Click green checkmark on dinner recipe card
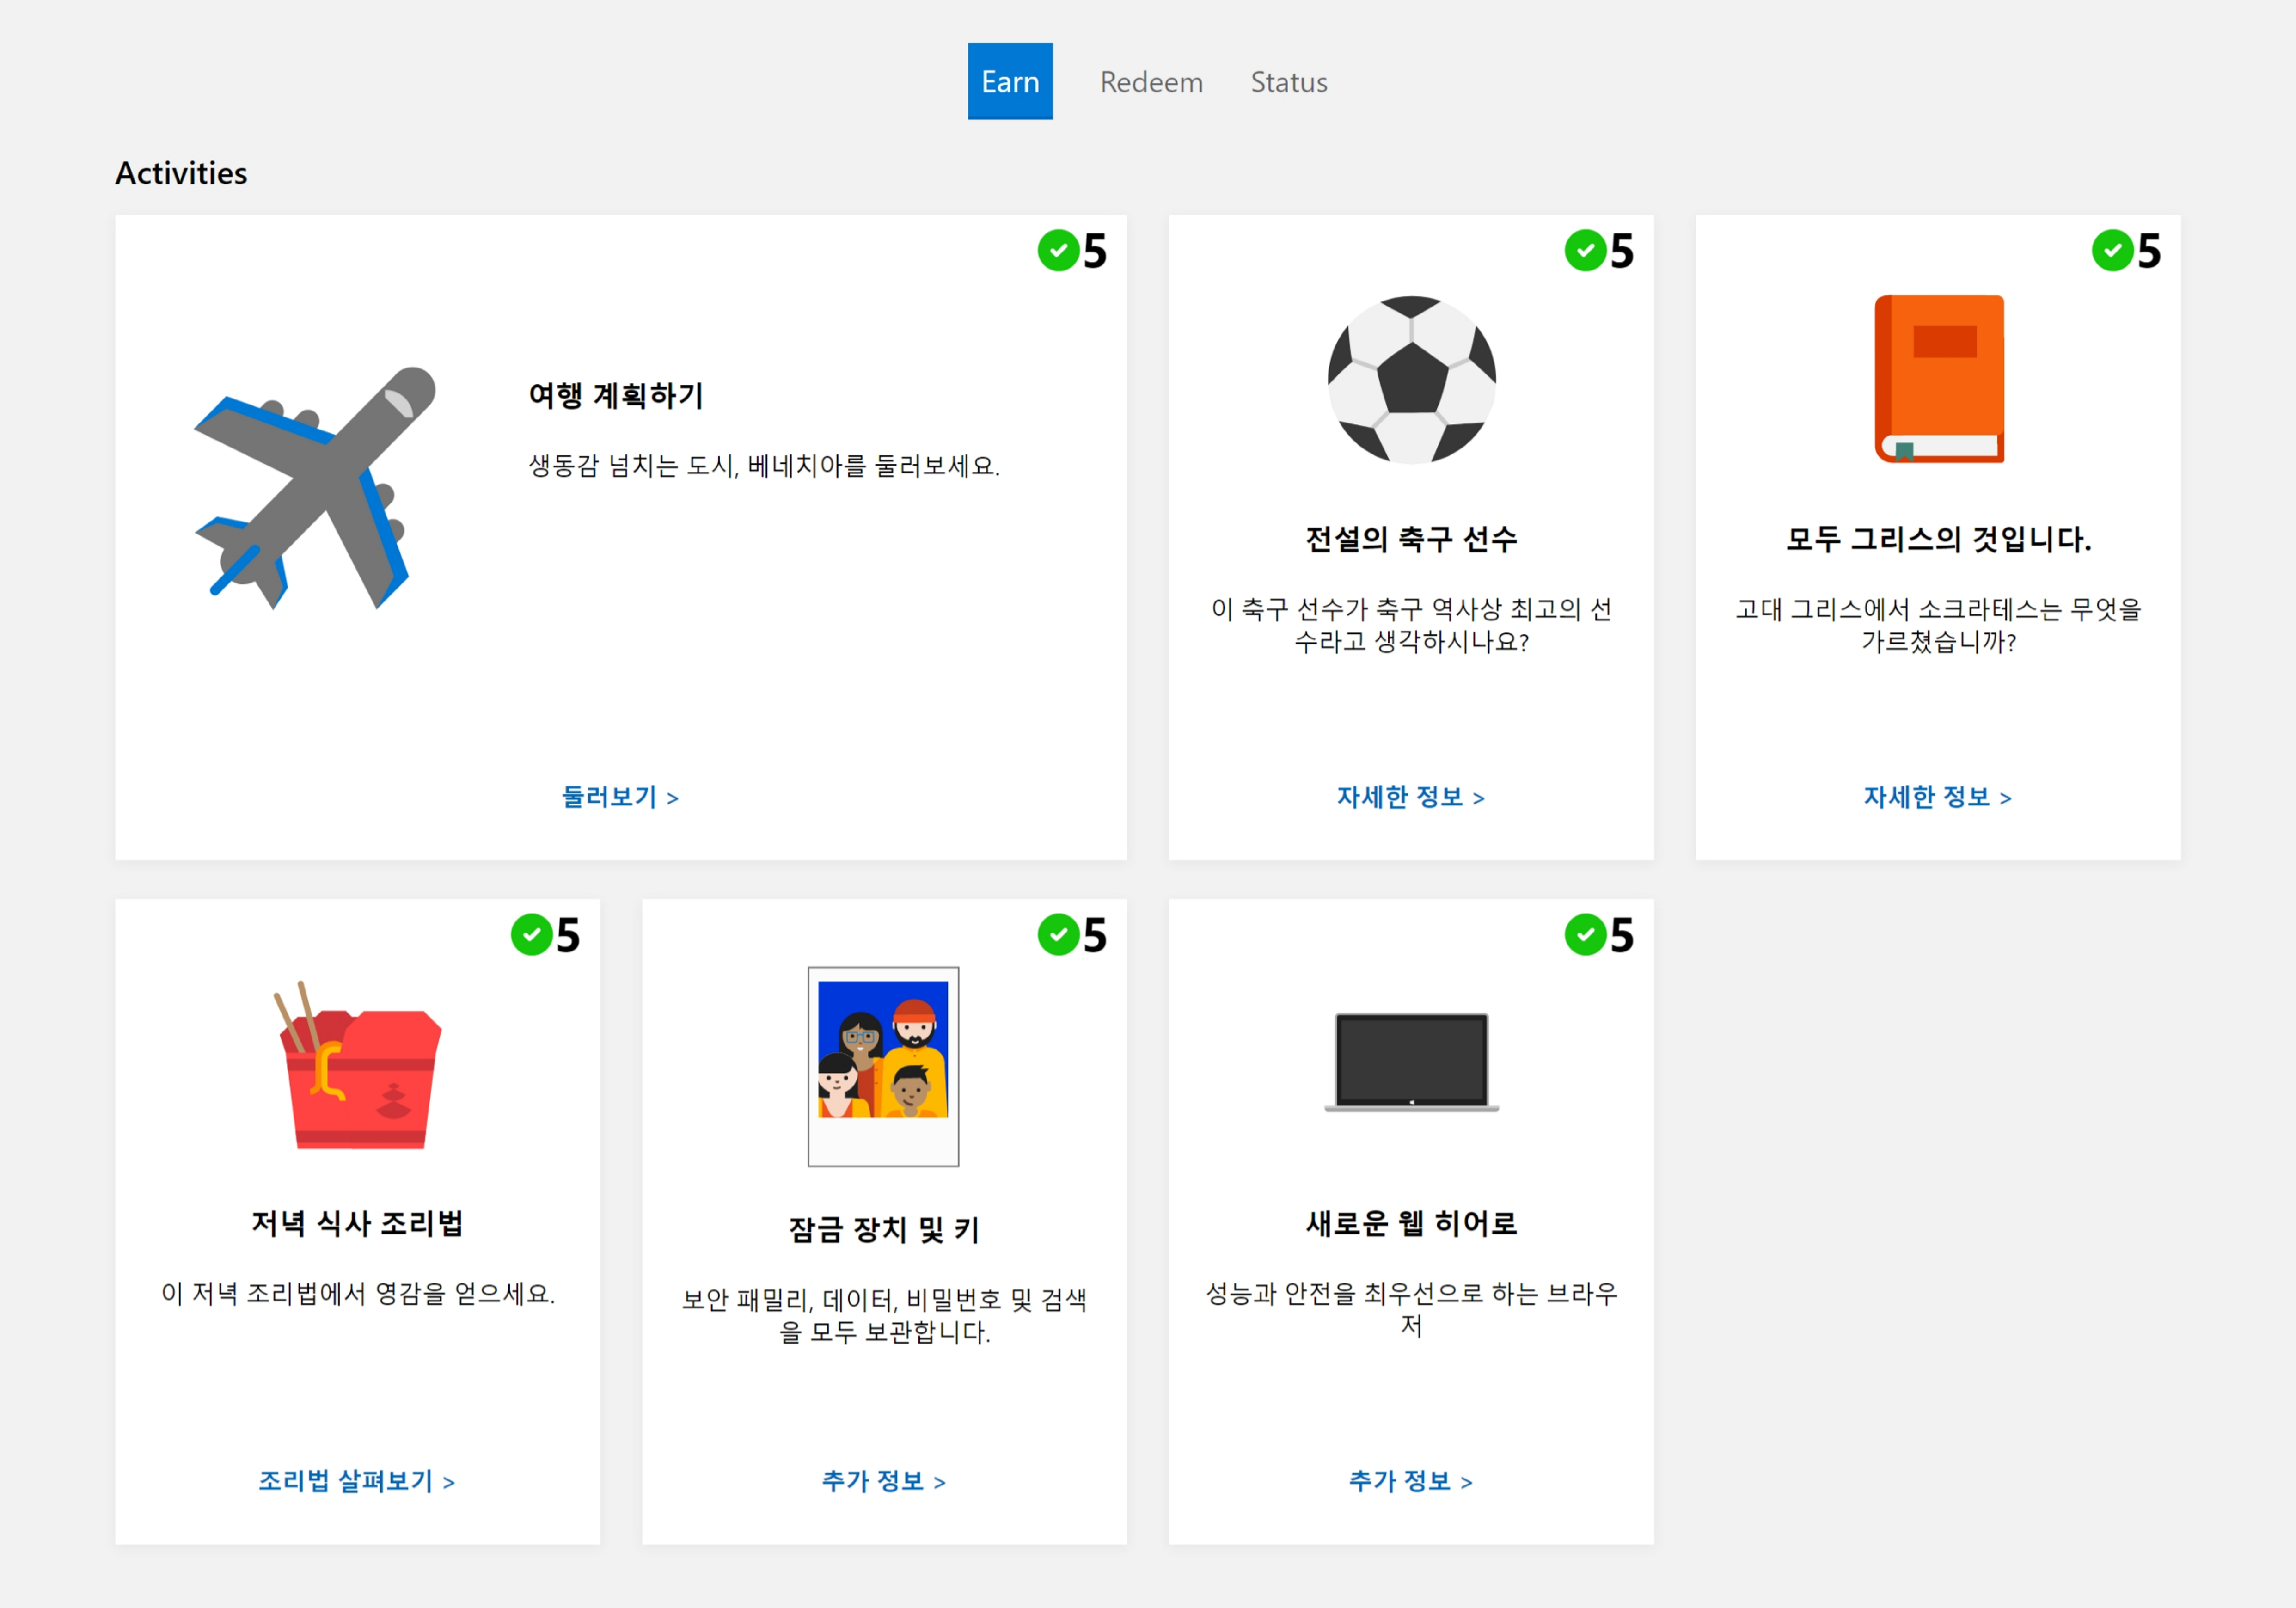 coord(531,935)
